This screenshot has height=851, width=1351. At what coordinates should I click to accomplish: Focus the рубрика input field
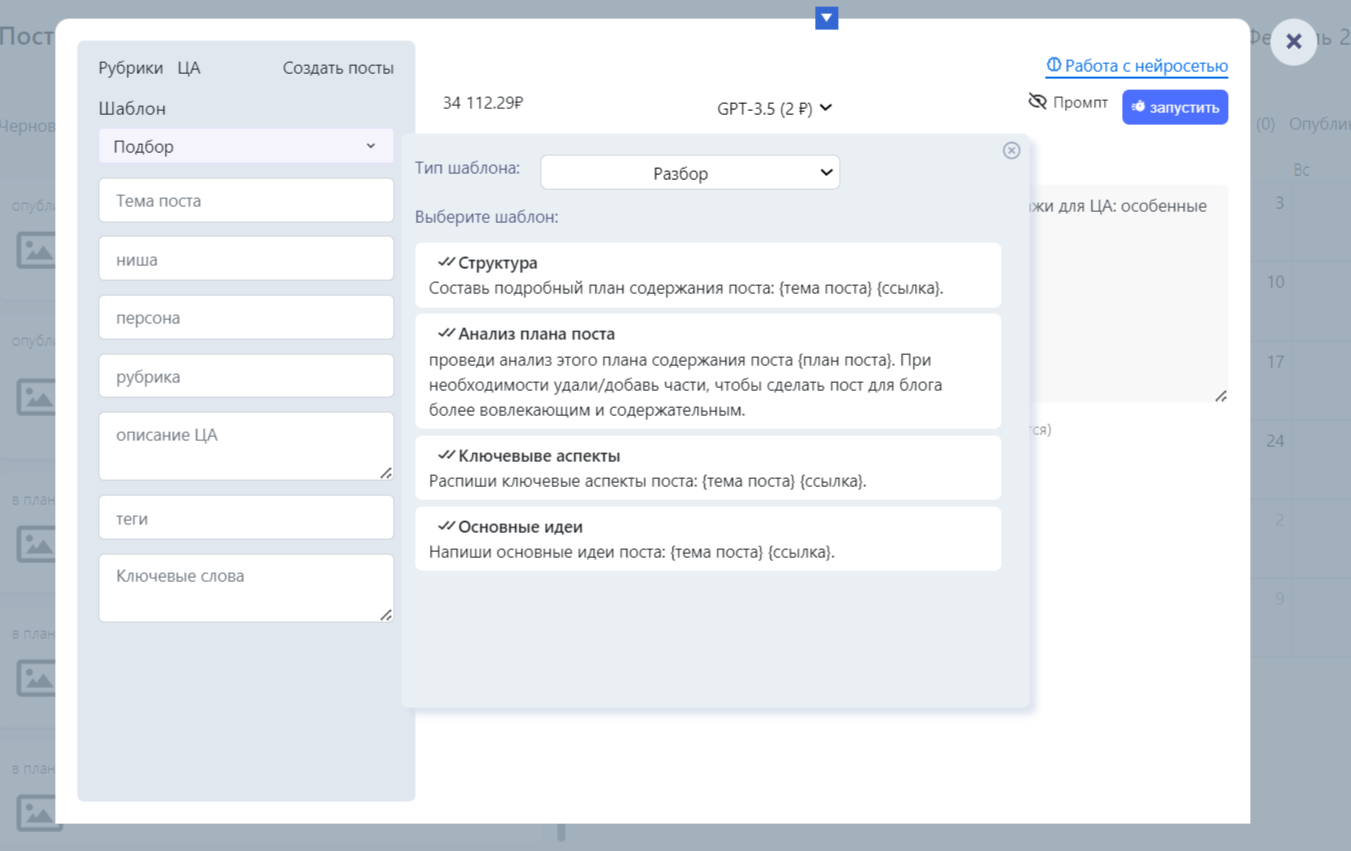click(x=246, y=377)
